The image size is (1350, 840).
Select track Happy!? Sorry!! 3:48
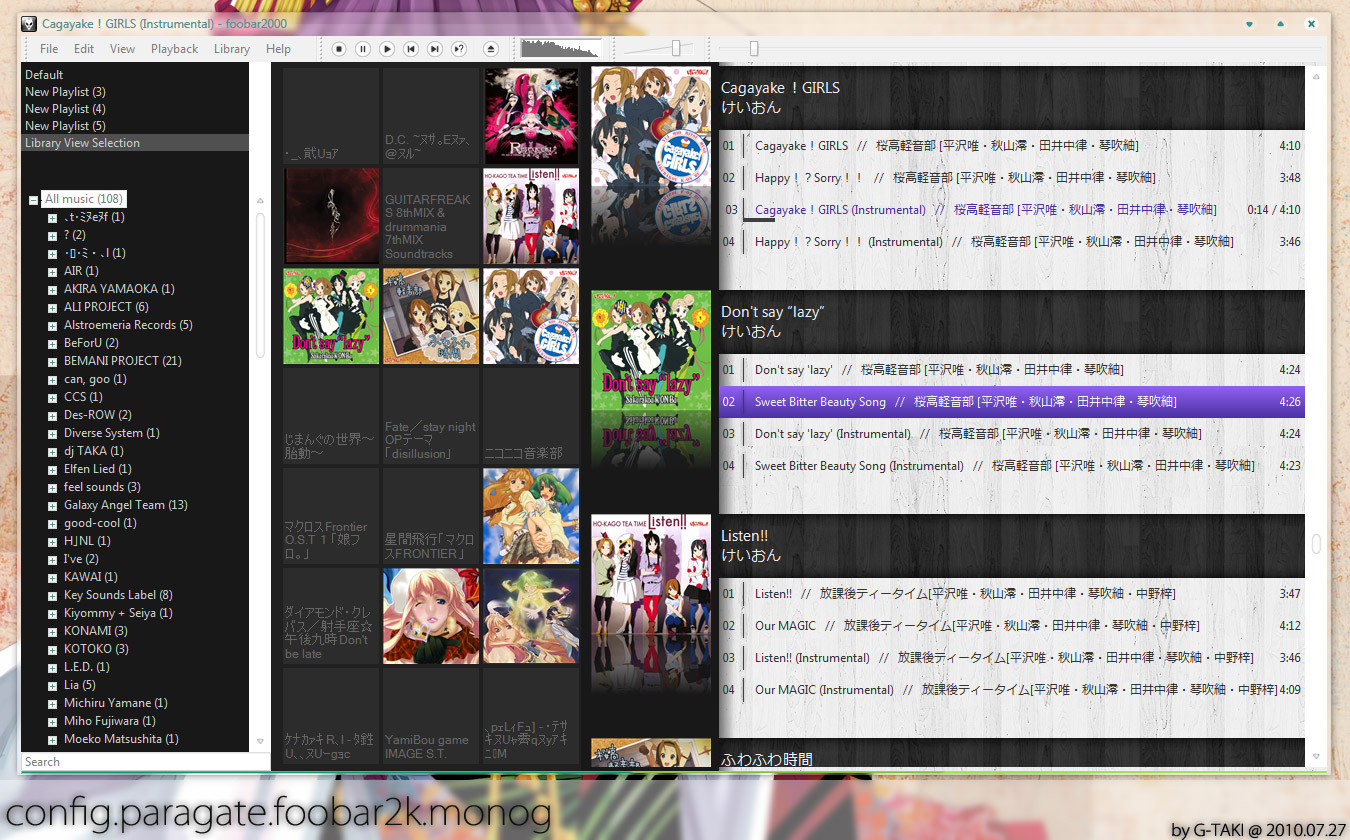1012,178
